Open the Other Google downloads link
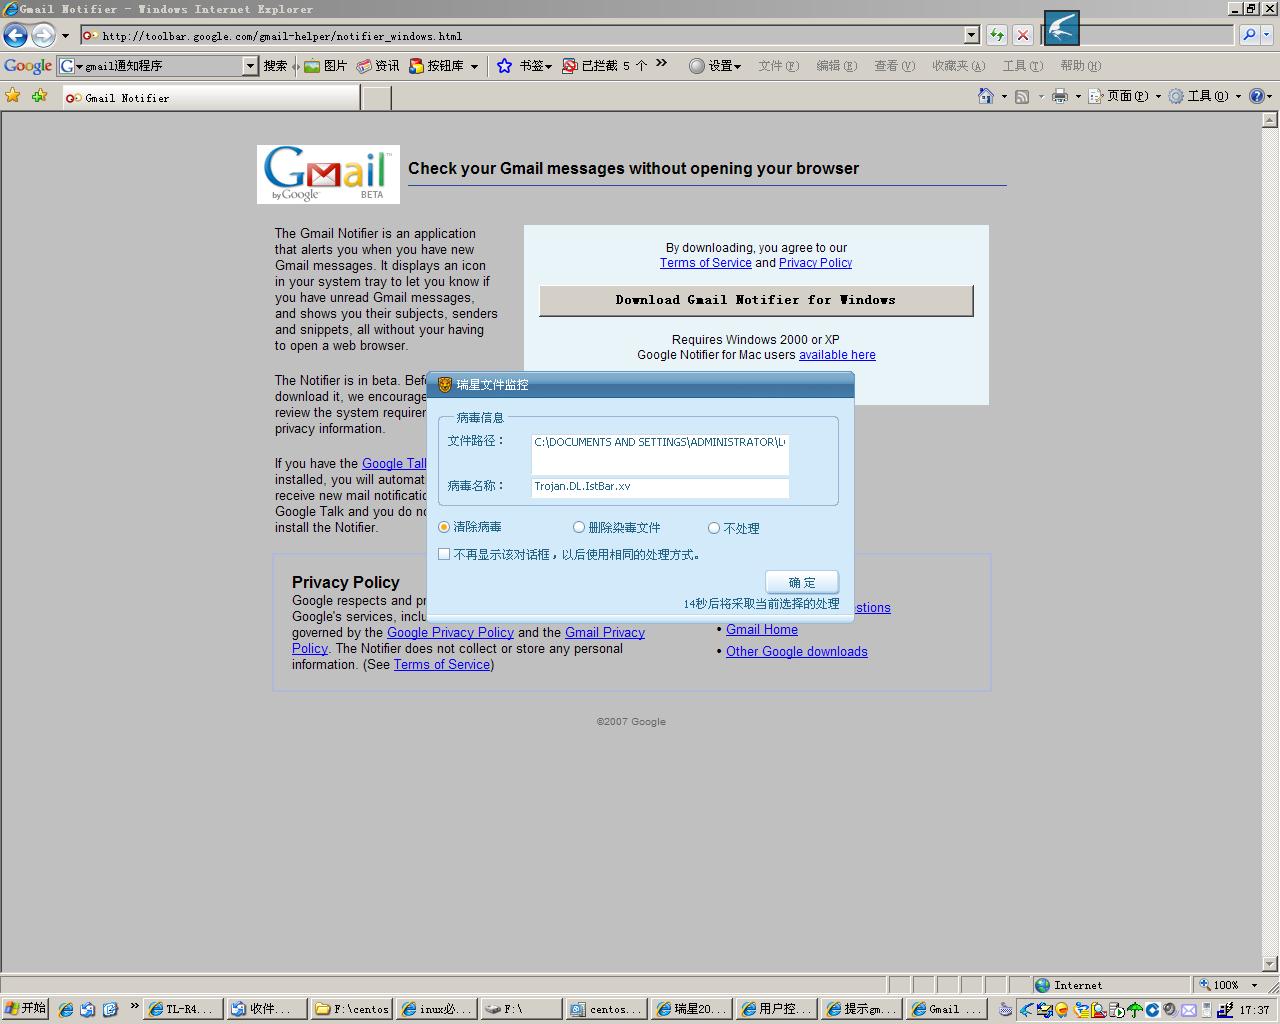 click(797, 652)
